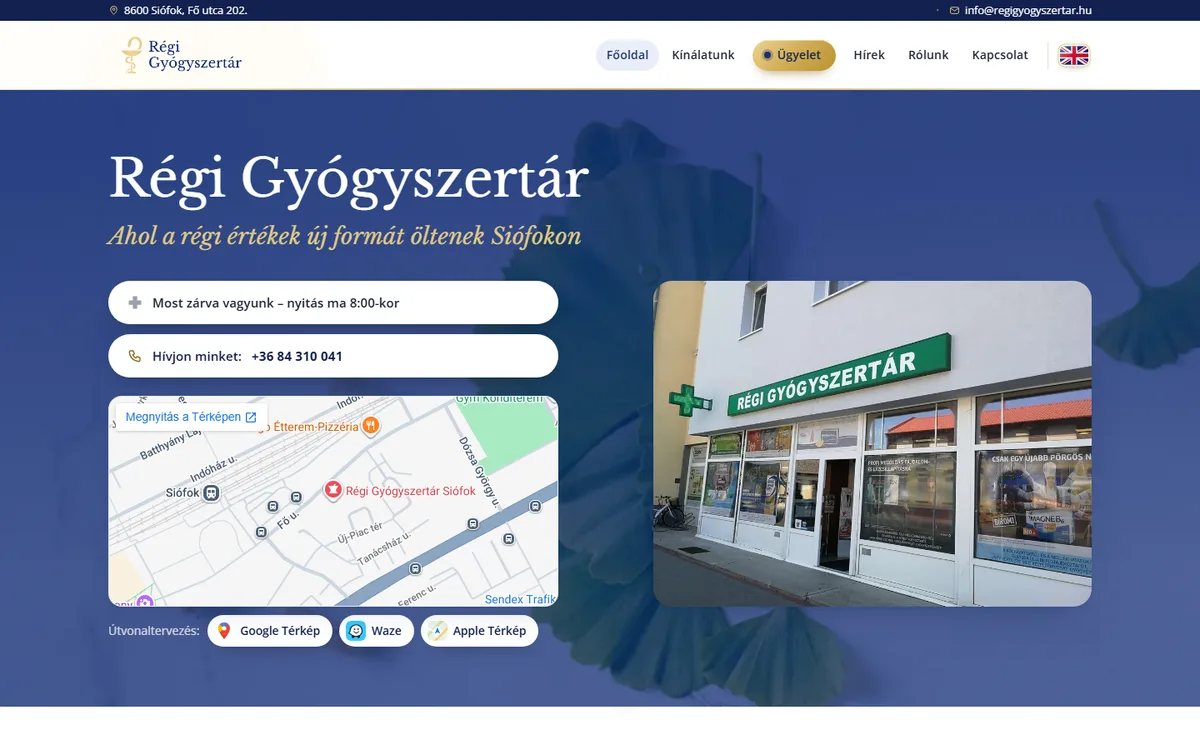Go to the Hírek page

tap(869, 55)
